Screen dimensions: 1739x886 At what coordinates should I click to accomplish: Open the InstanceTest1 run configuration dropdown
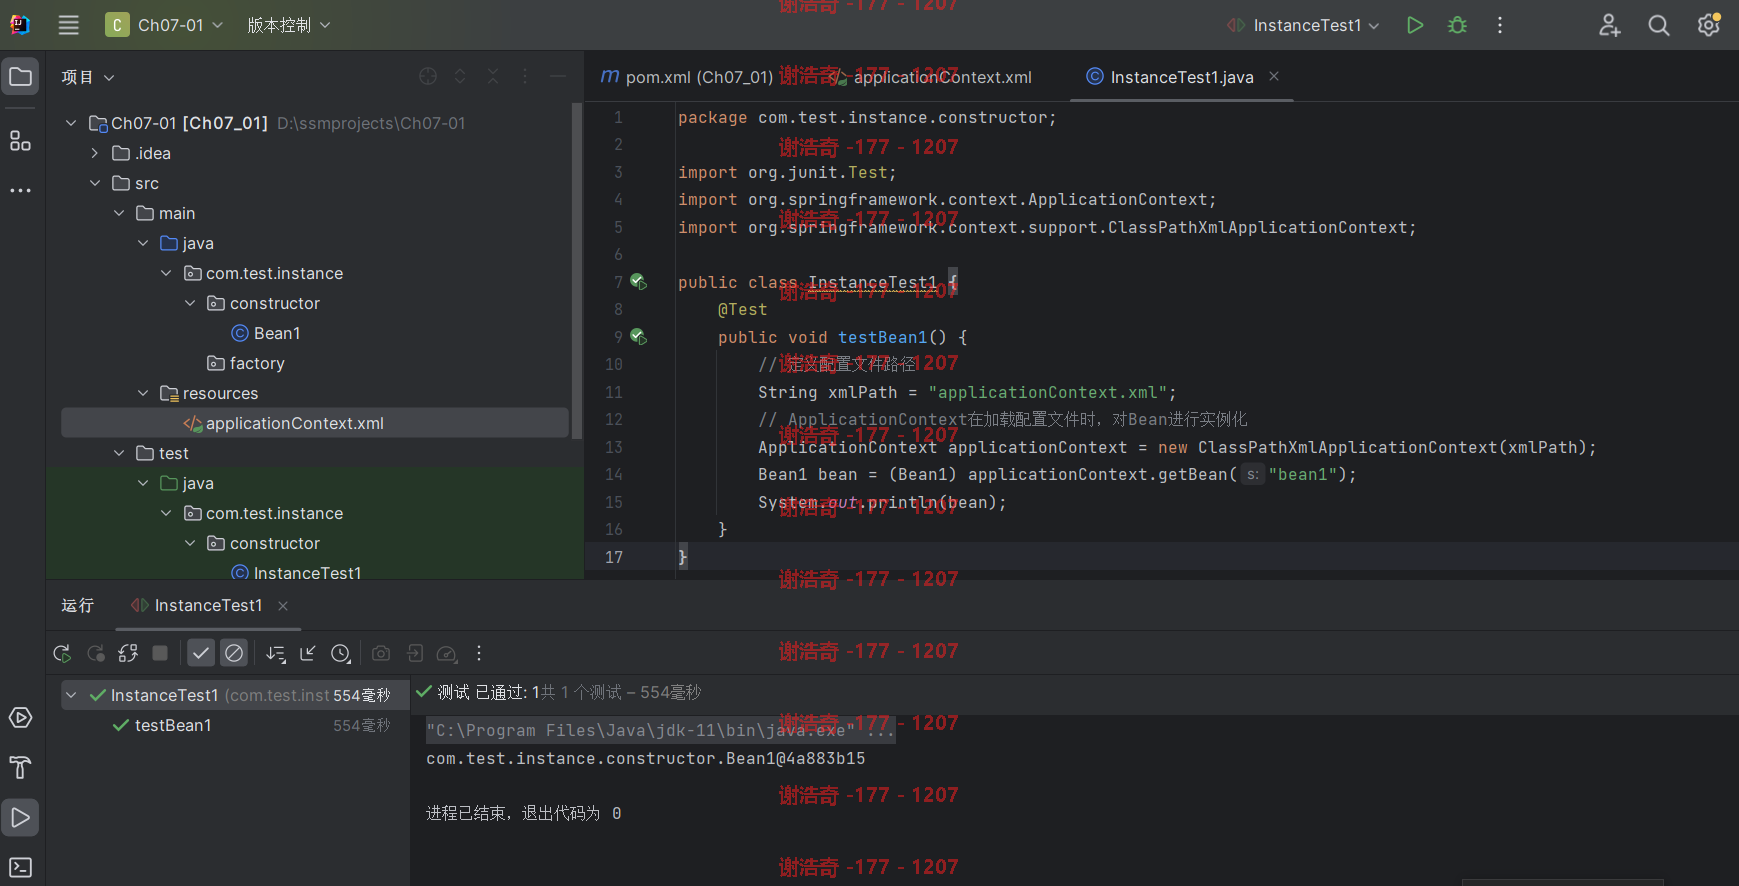pyautogui.click(x=1304, y=25)
